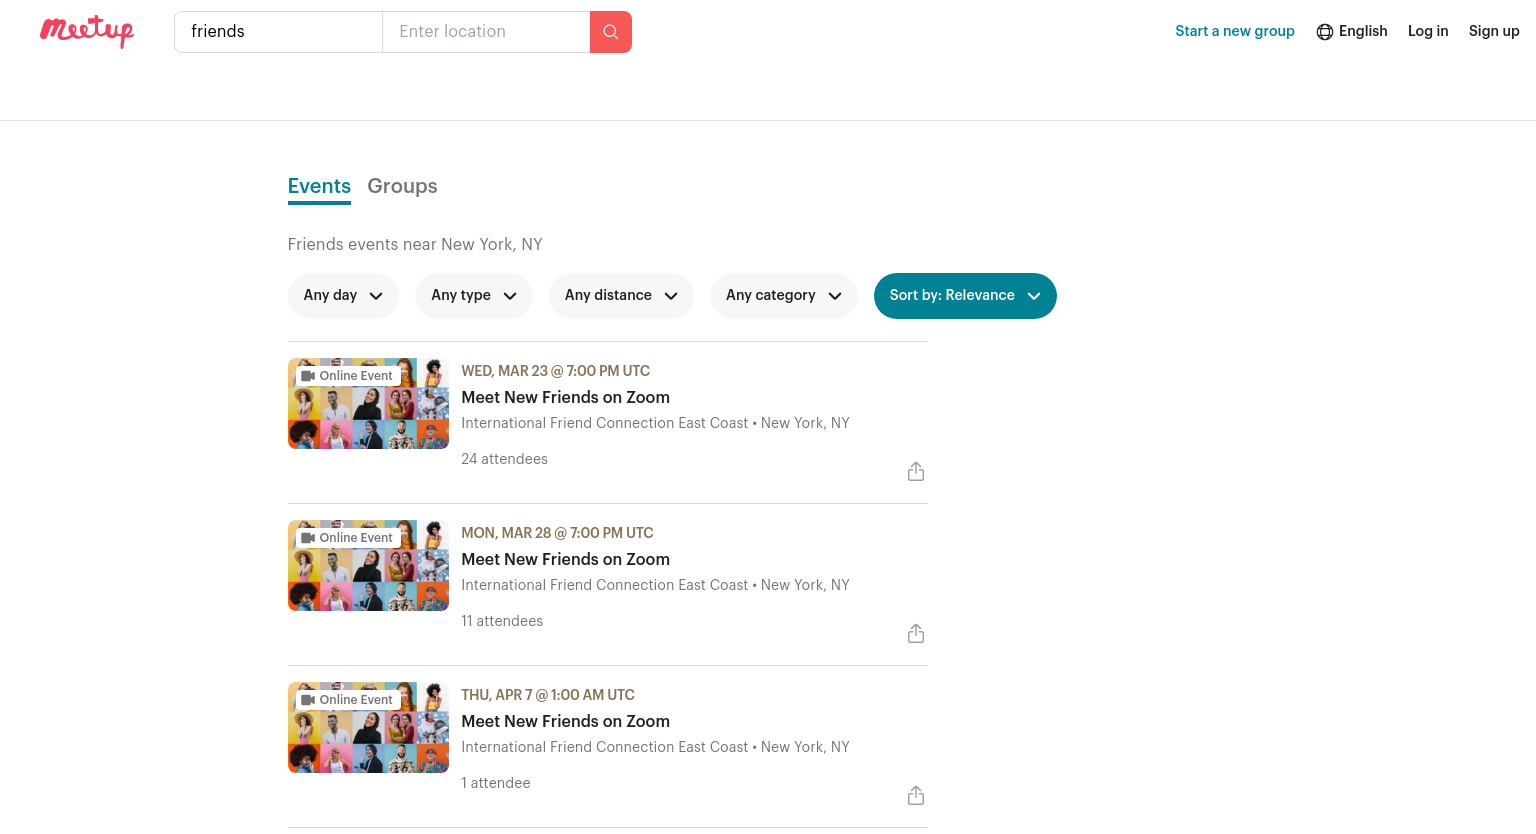
Task: Click the red search magnifier button
Action: point(611,32)
